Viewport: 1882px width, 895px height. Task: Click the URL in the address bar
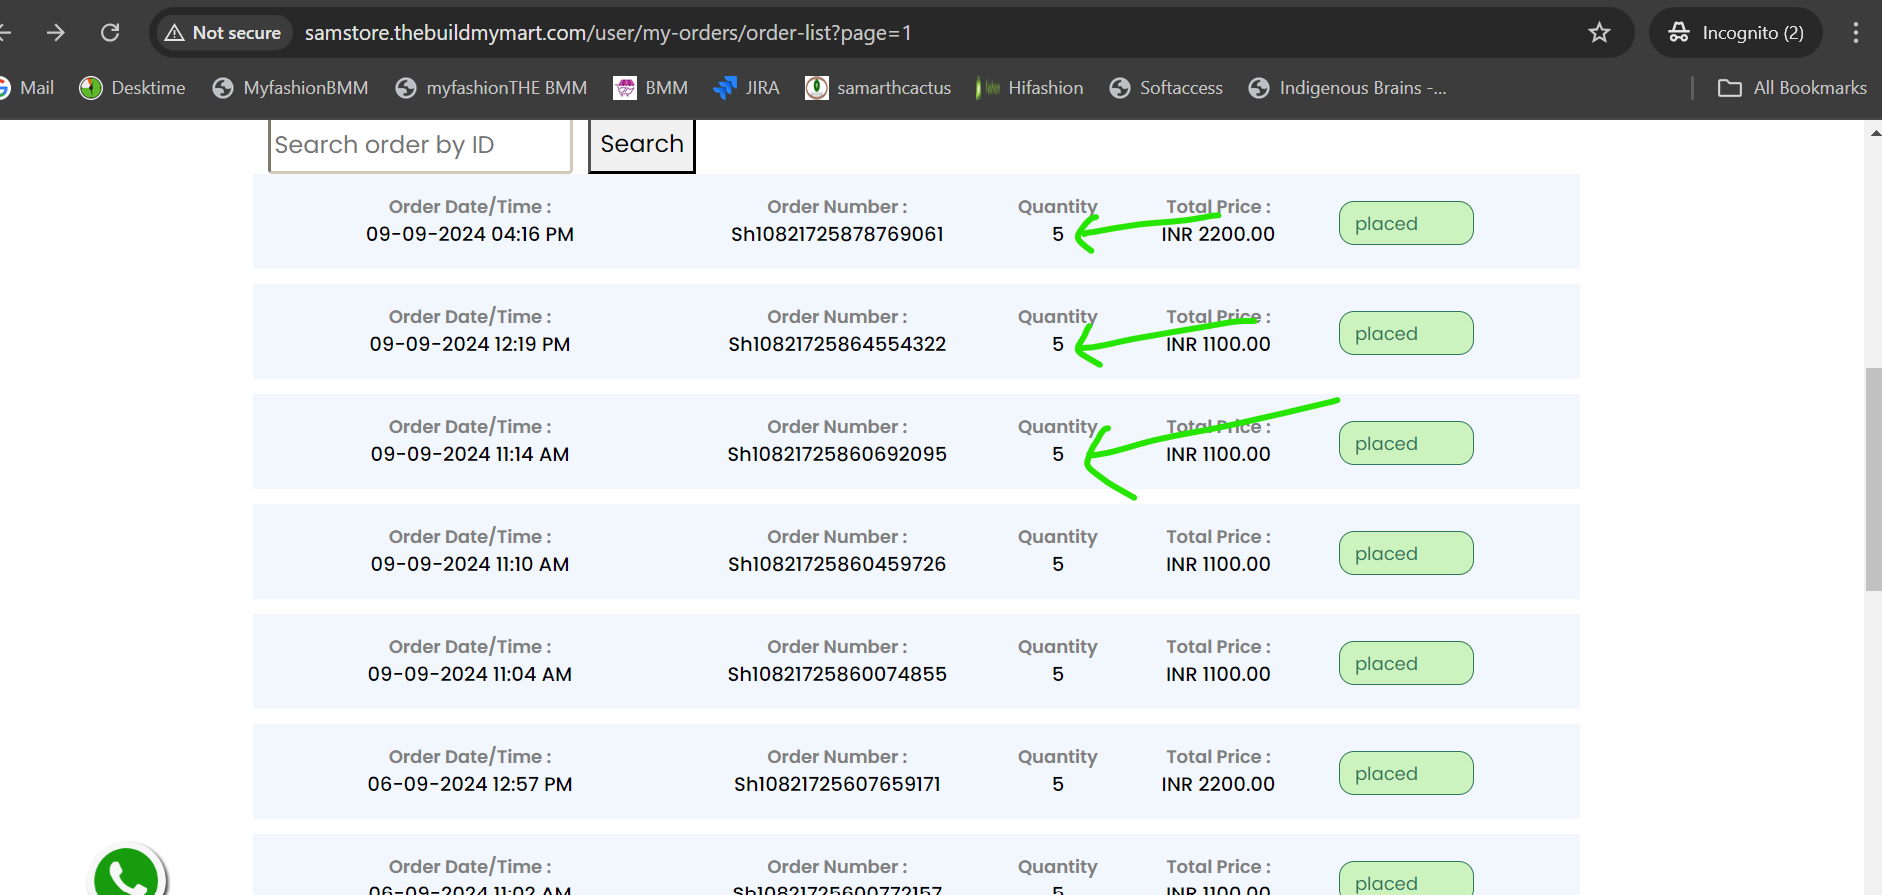(x=608, y=33)
